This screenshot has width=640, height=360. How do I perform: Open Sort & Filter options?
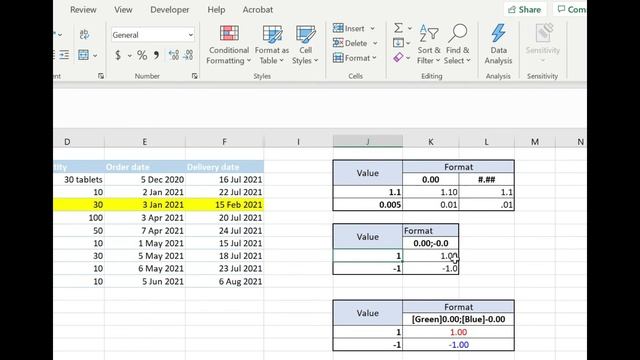[x=429, y=44]
